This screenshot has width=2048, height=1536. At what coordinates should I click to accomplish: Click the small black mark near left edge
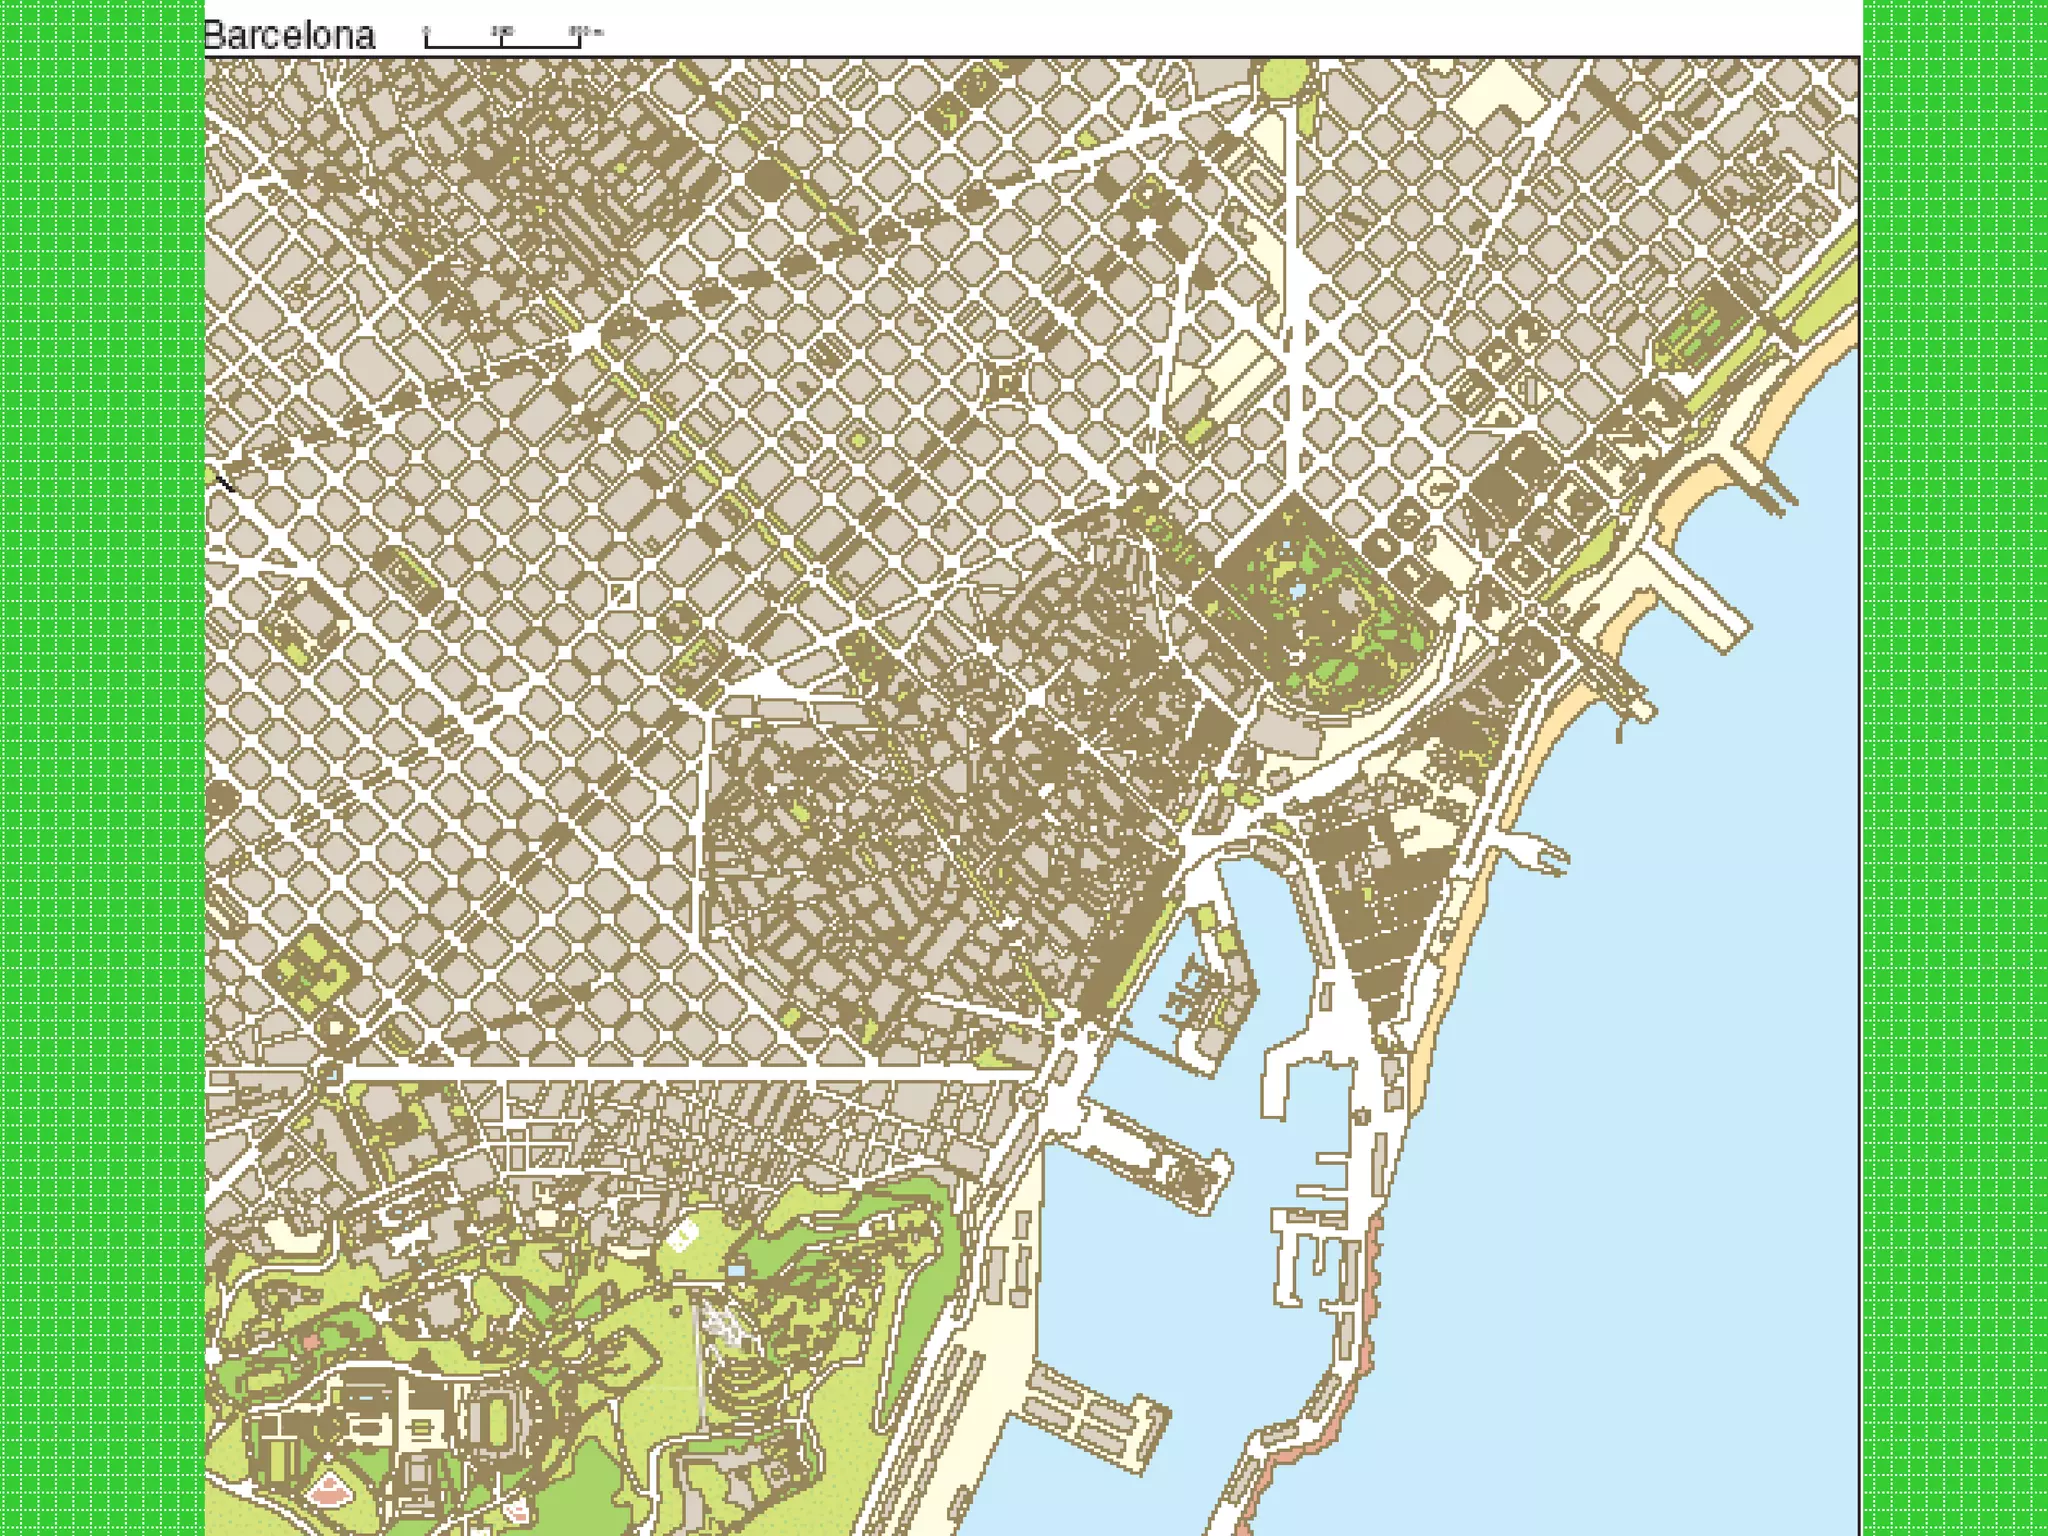point(226,485)
